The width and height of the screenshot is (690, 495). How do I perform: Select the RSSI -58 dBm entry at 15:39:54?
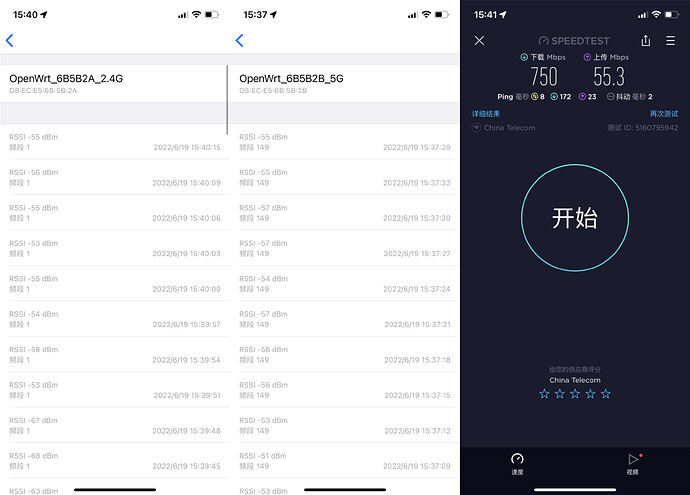tap(115, 355)
